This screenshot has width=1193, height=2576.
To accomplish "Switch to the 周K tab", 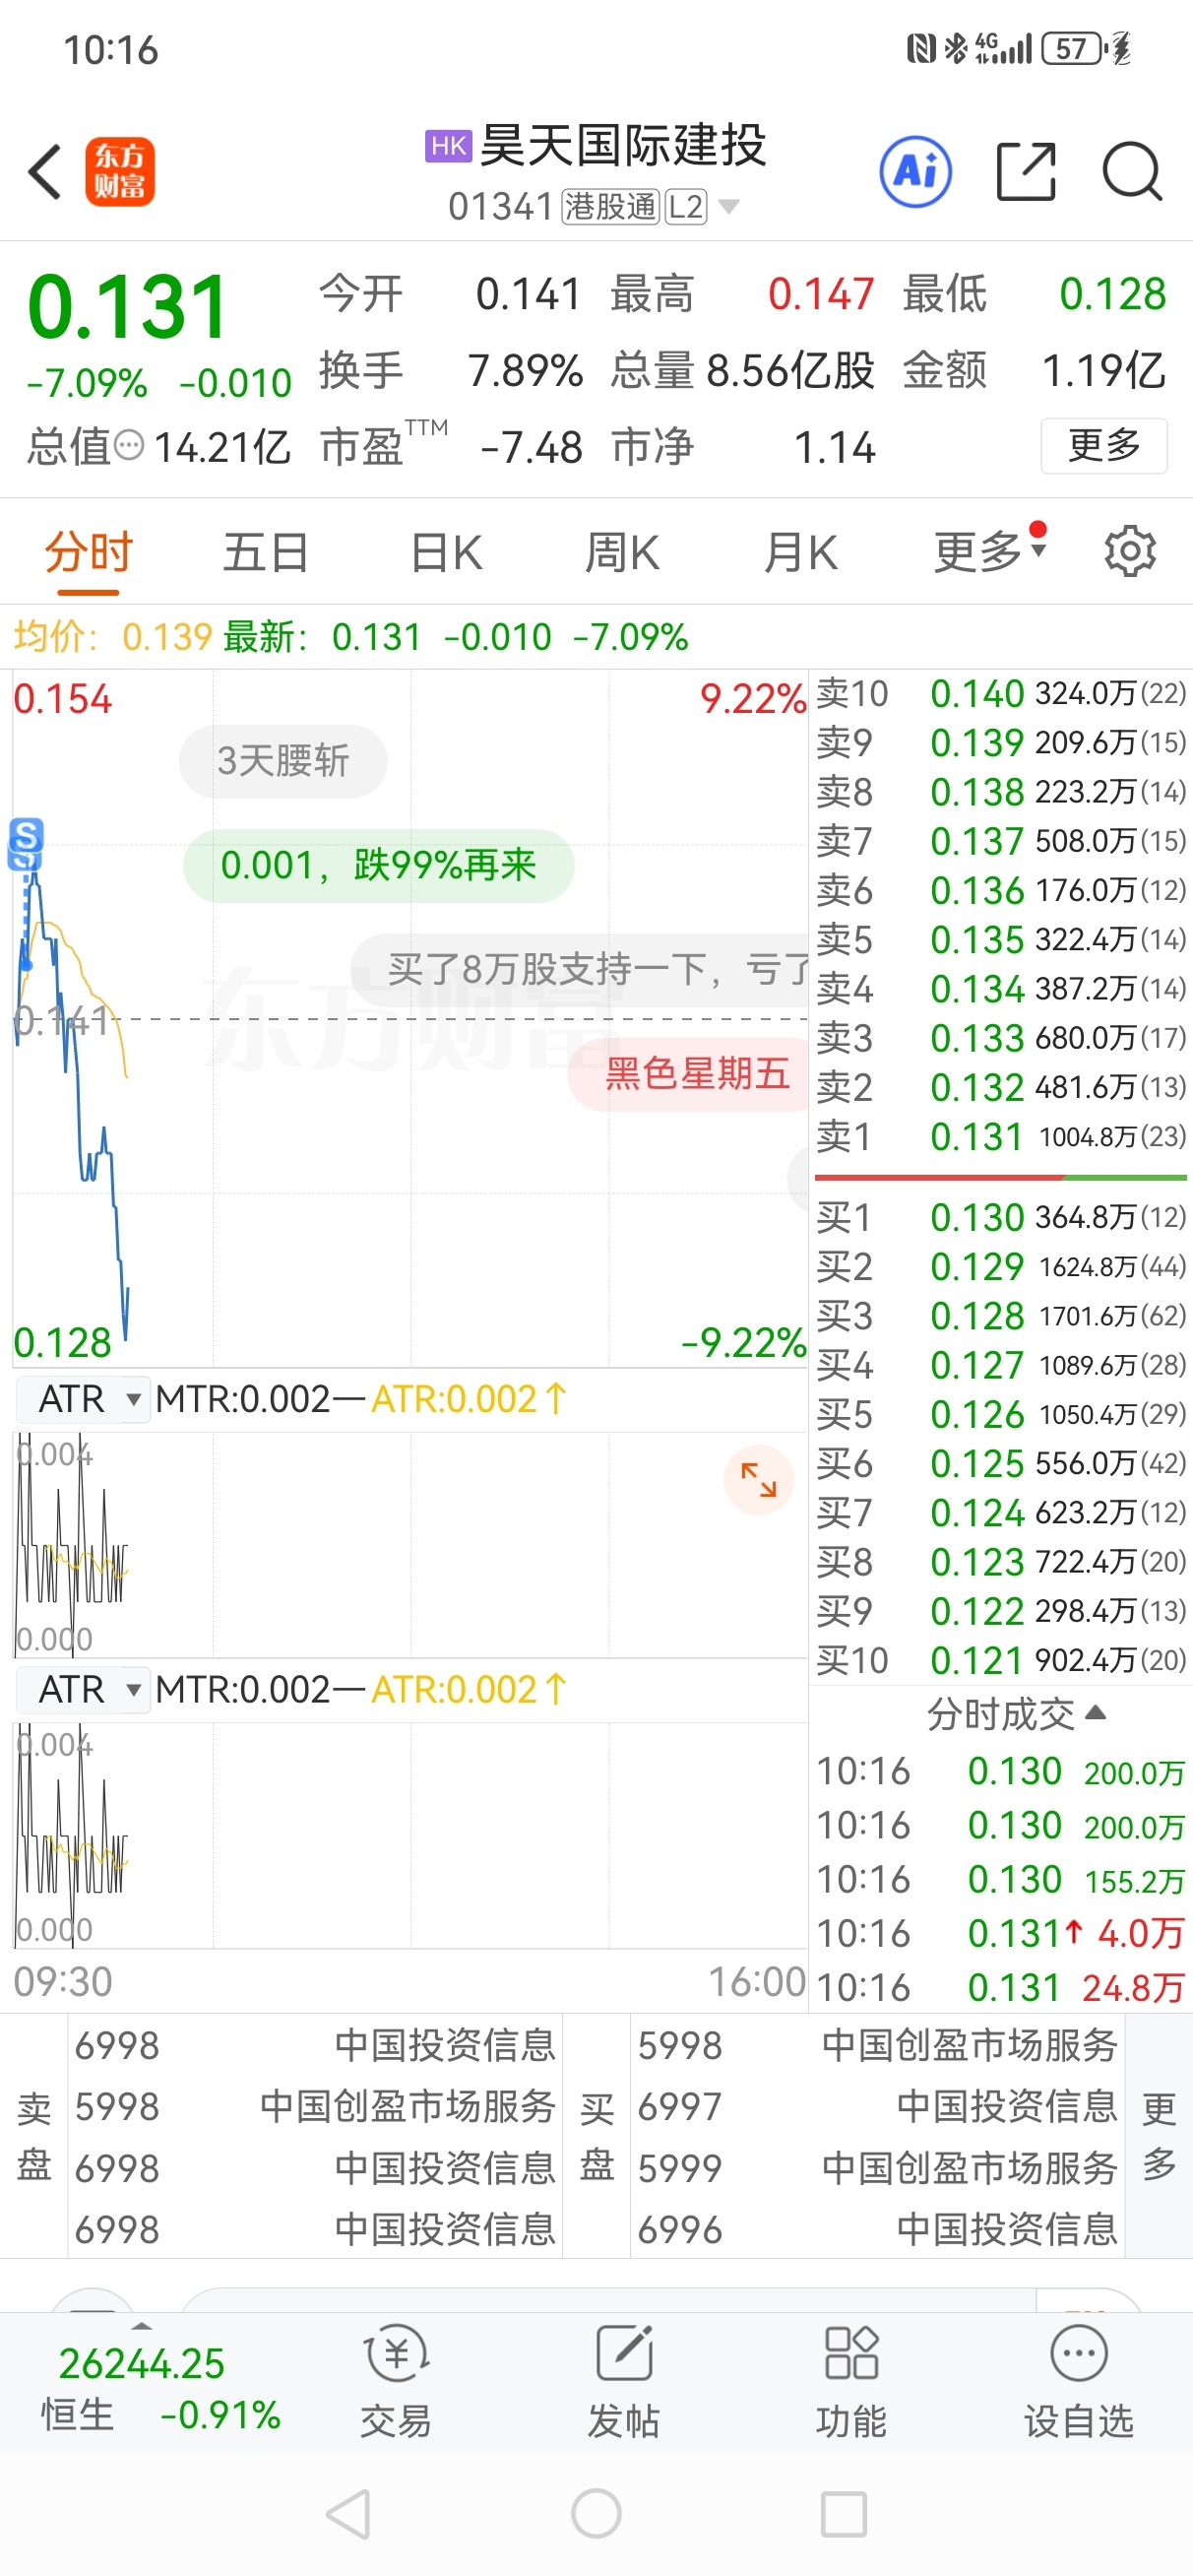I will click(x=622, y=553).
